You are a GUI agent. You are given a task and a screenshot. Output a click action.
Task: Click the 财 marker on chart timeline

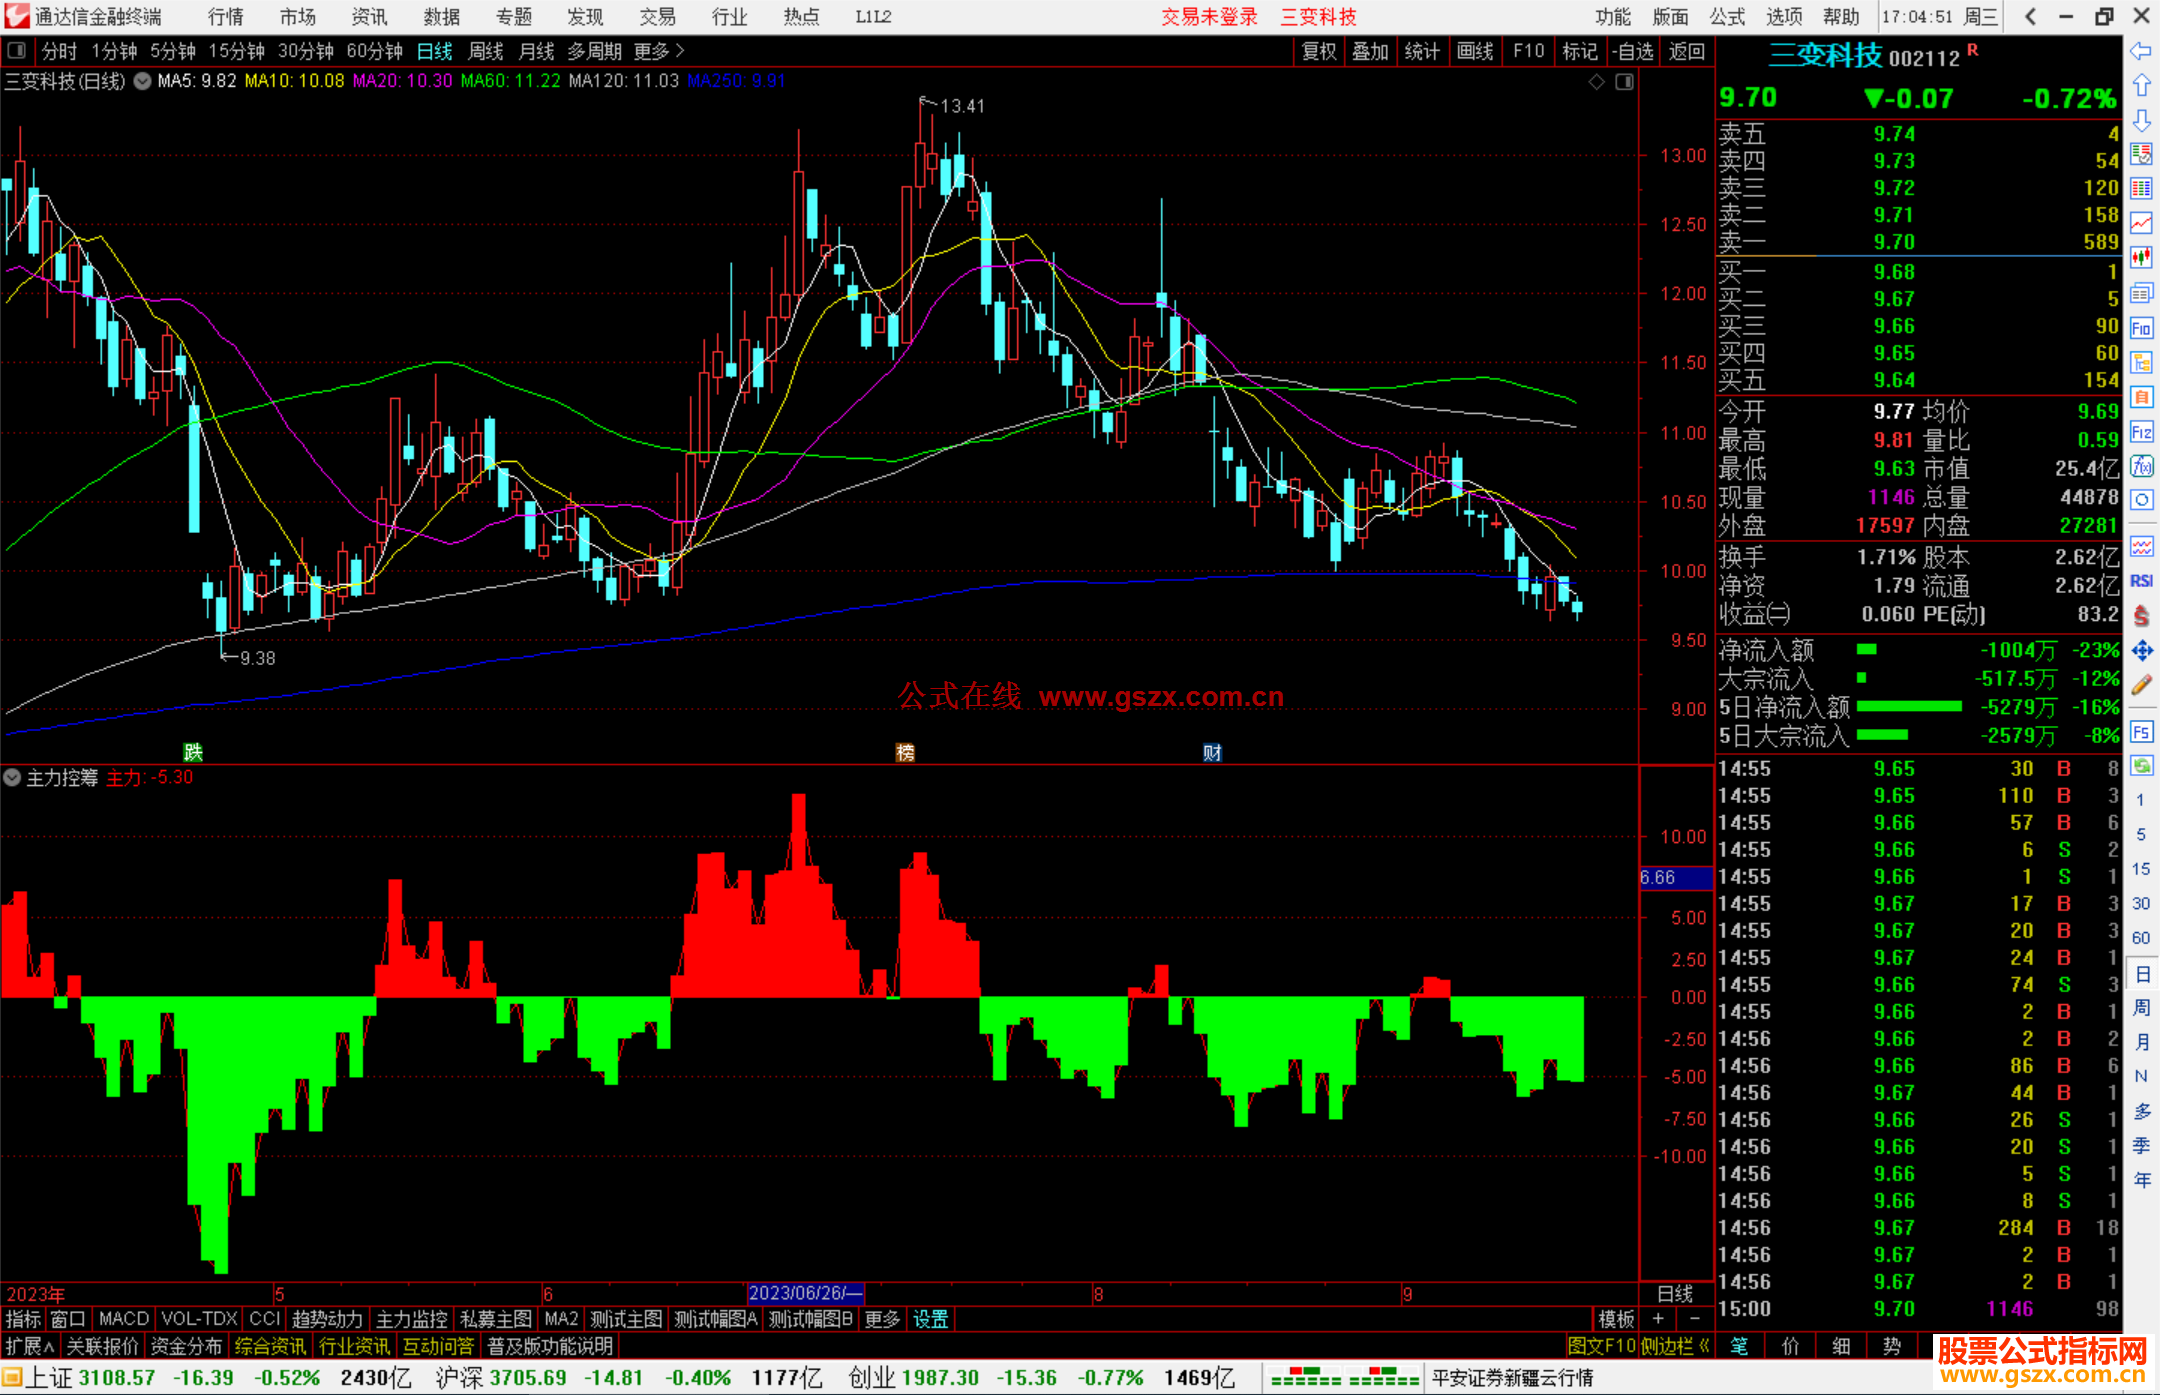[1212, 752]
